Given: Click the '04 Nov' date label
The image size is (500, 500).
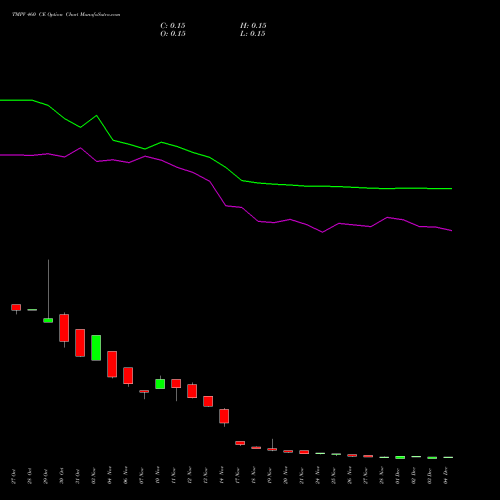Looking at the screenshot, I should click(110, 476).
